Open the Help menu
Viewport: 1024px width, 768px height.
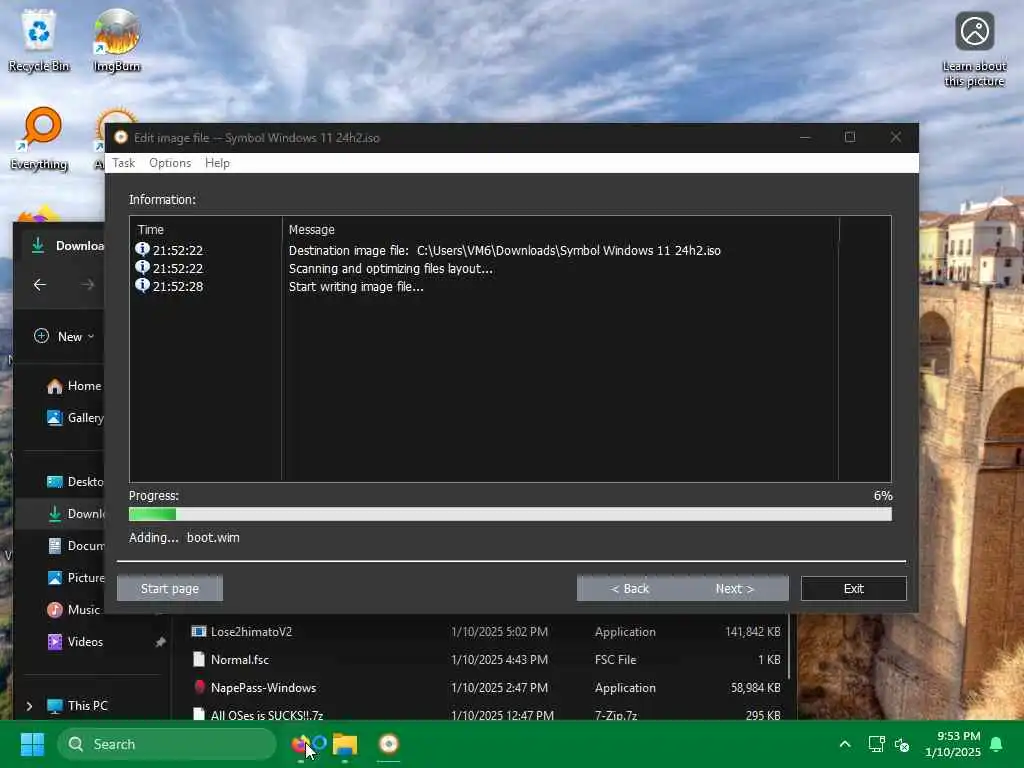217,163
